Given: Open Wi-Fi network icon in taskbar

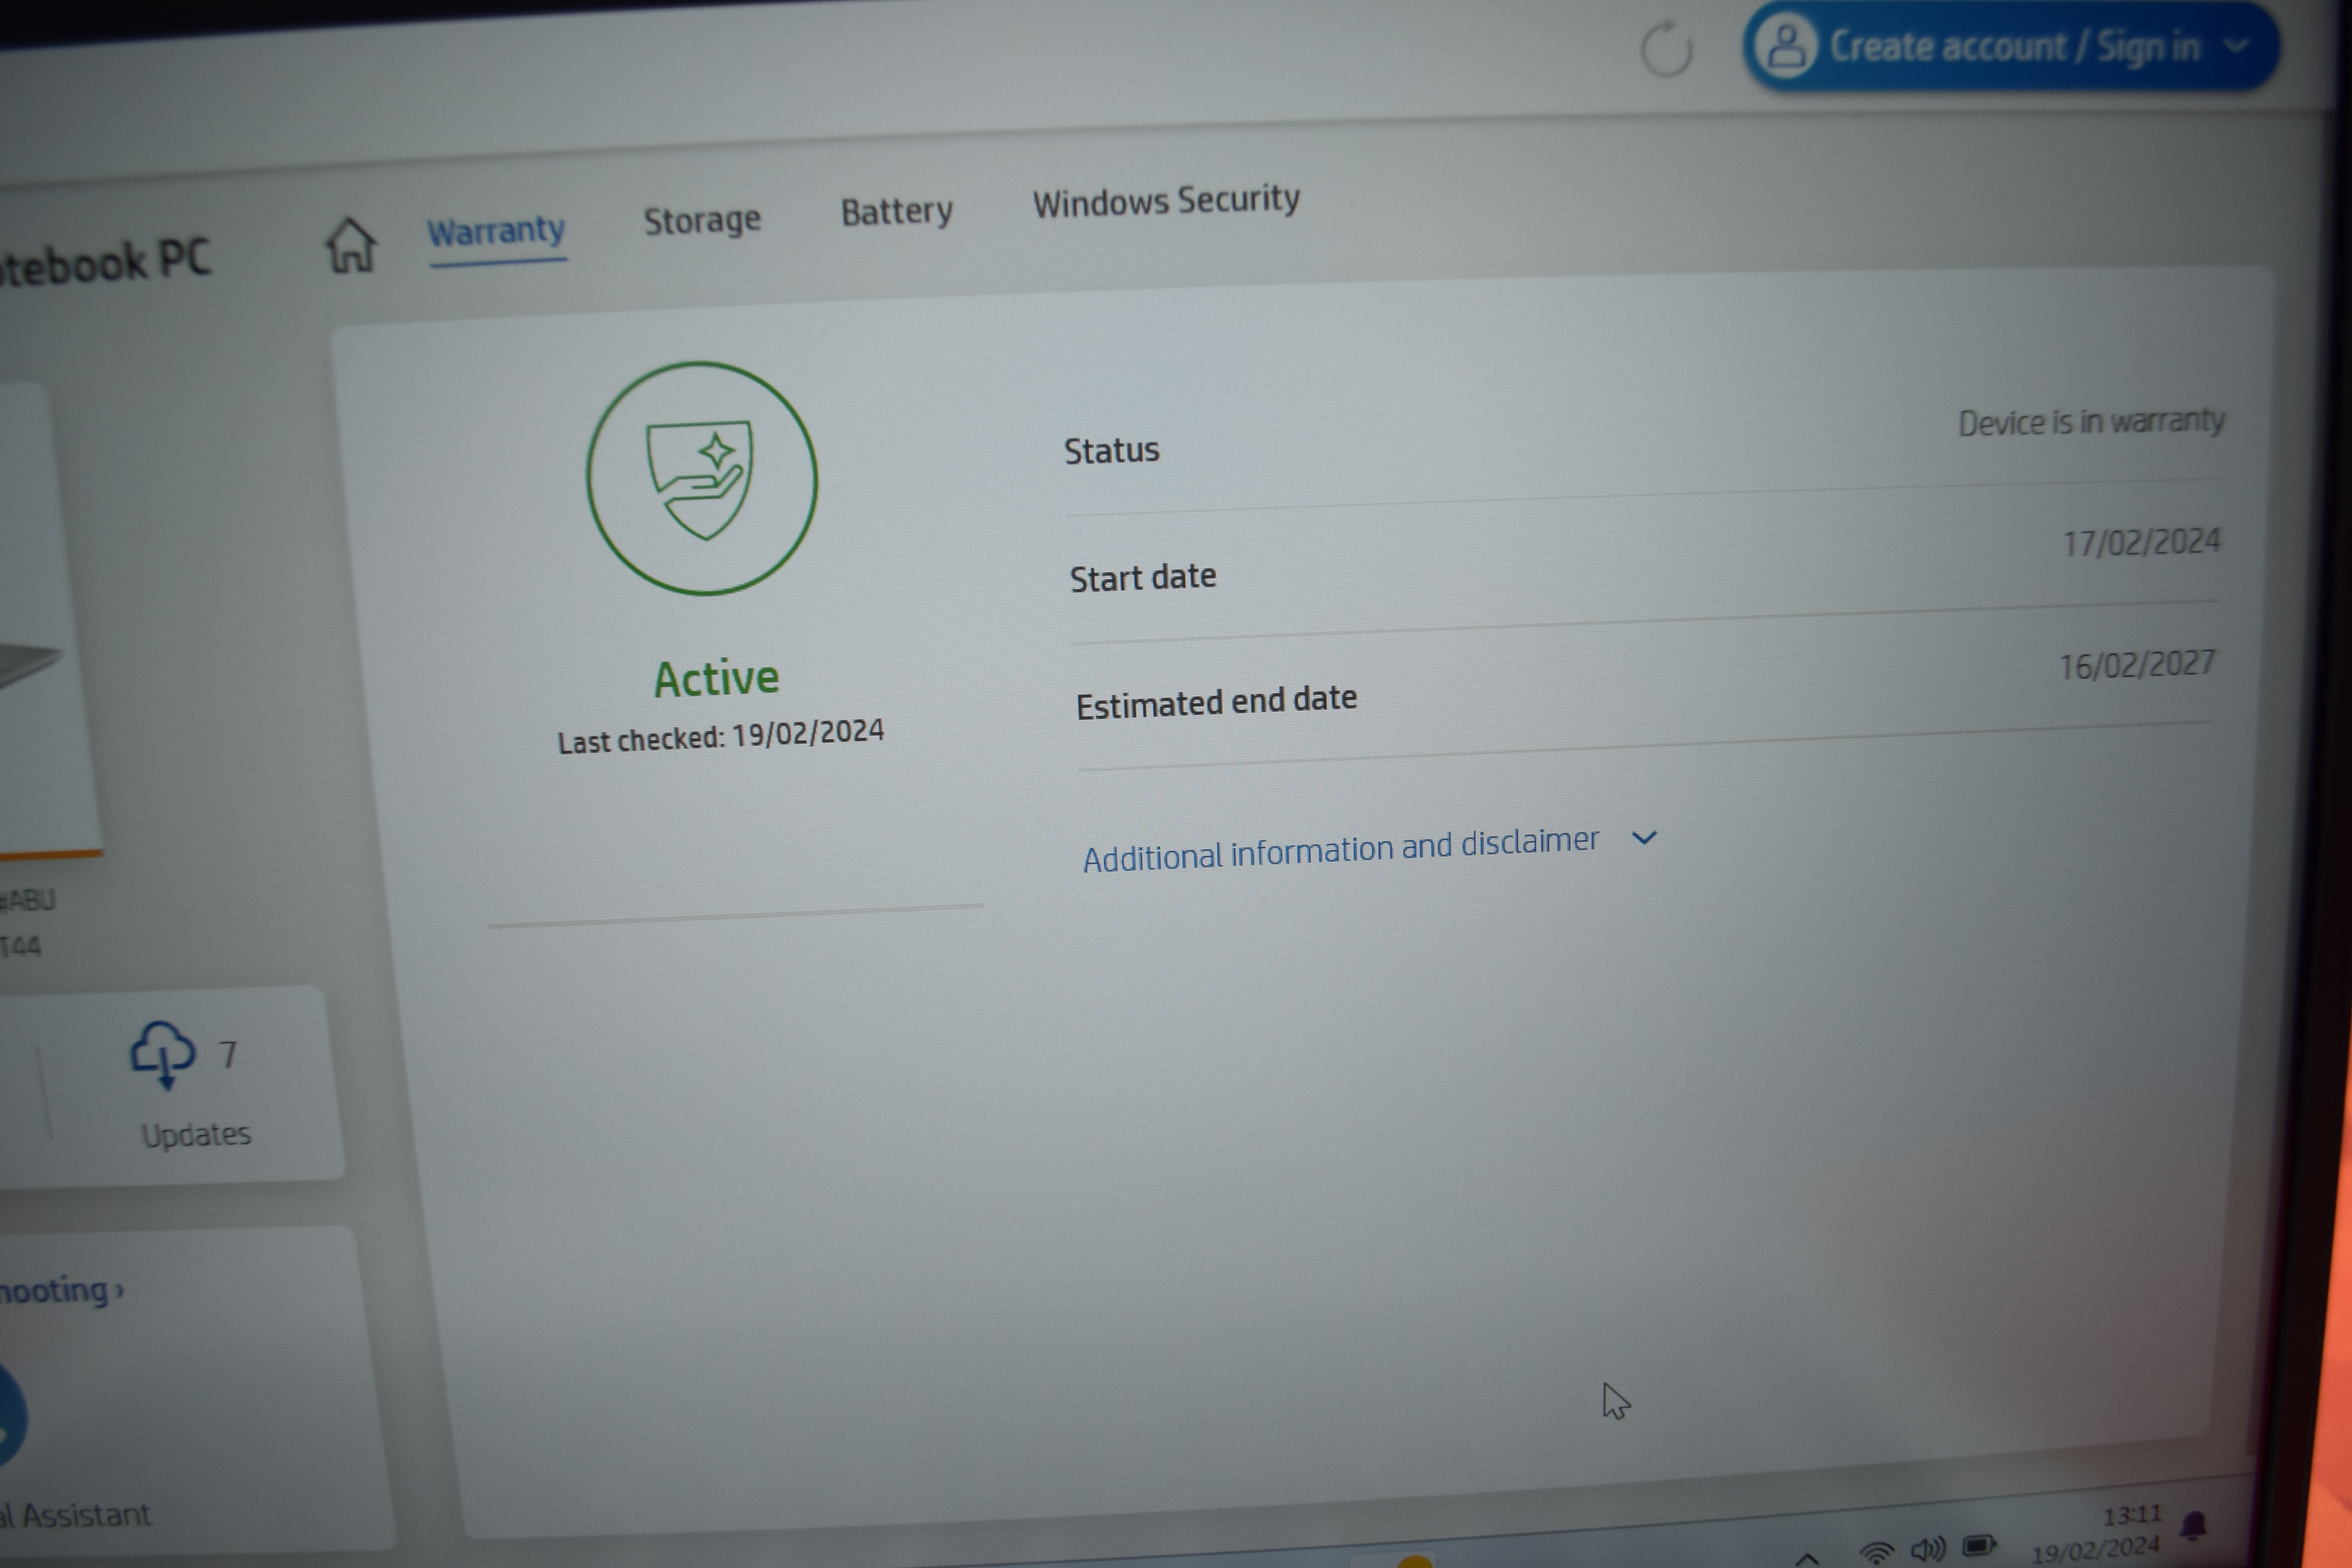Looking at the screenshot, I should point(1877,1552).
